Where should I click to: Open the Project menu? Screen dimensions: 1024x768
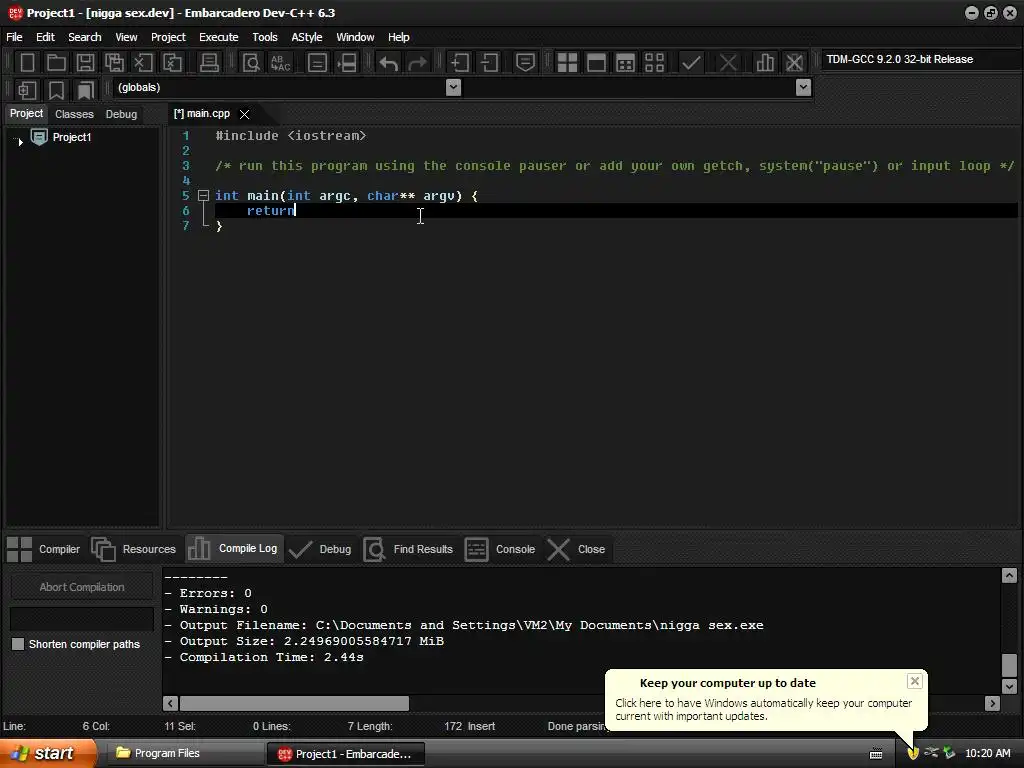168,37
